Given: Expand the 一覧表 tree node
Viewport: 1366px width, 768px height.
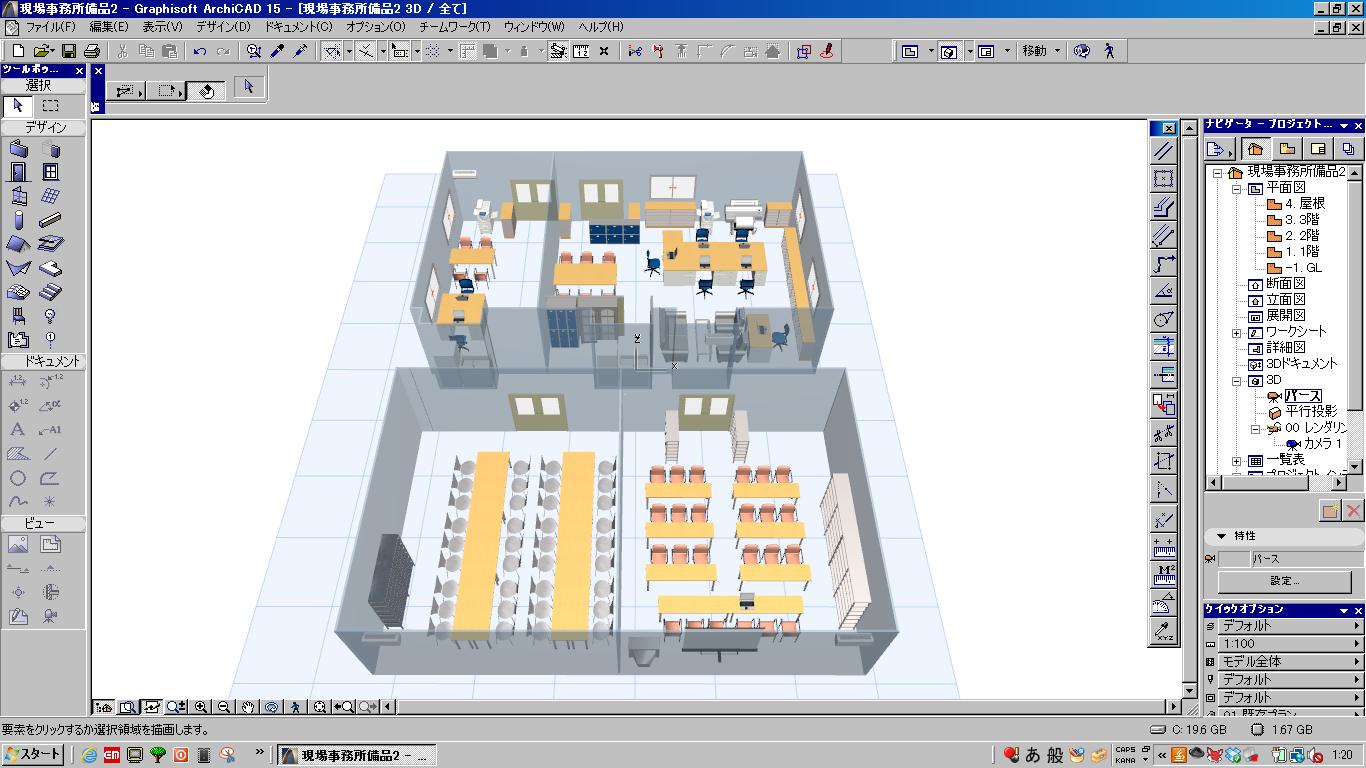Looking at the screenshot, I should [x=1236, y=461].
